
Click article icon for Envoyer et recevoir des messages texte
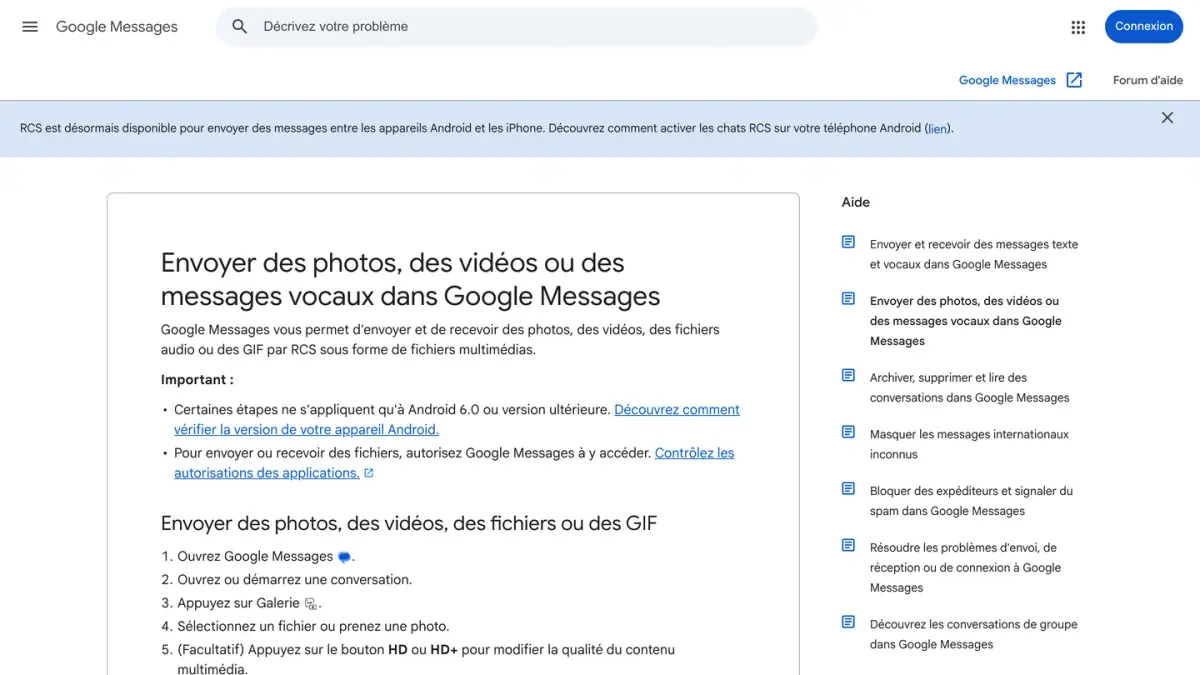(x=848, y=243)
